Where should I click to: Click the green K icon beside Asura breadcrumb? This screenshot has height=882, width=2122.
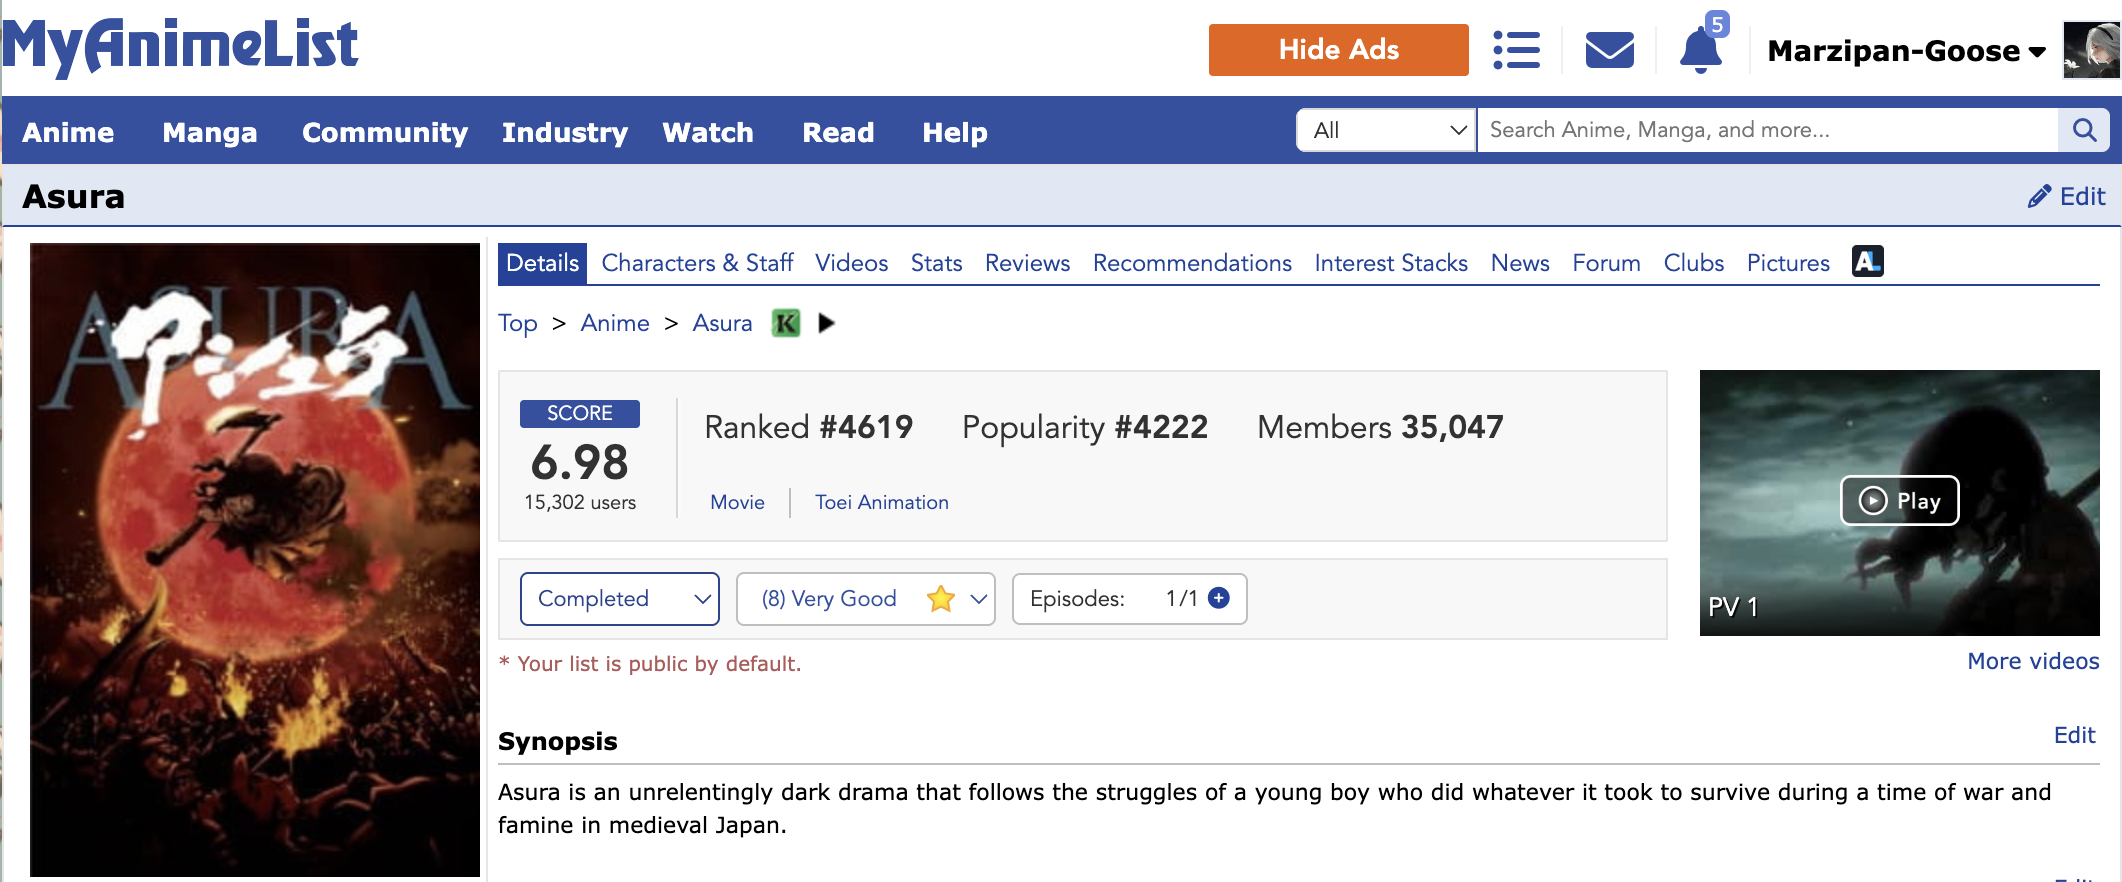click(786, 323)
